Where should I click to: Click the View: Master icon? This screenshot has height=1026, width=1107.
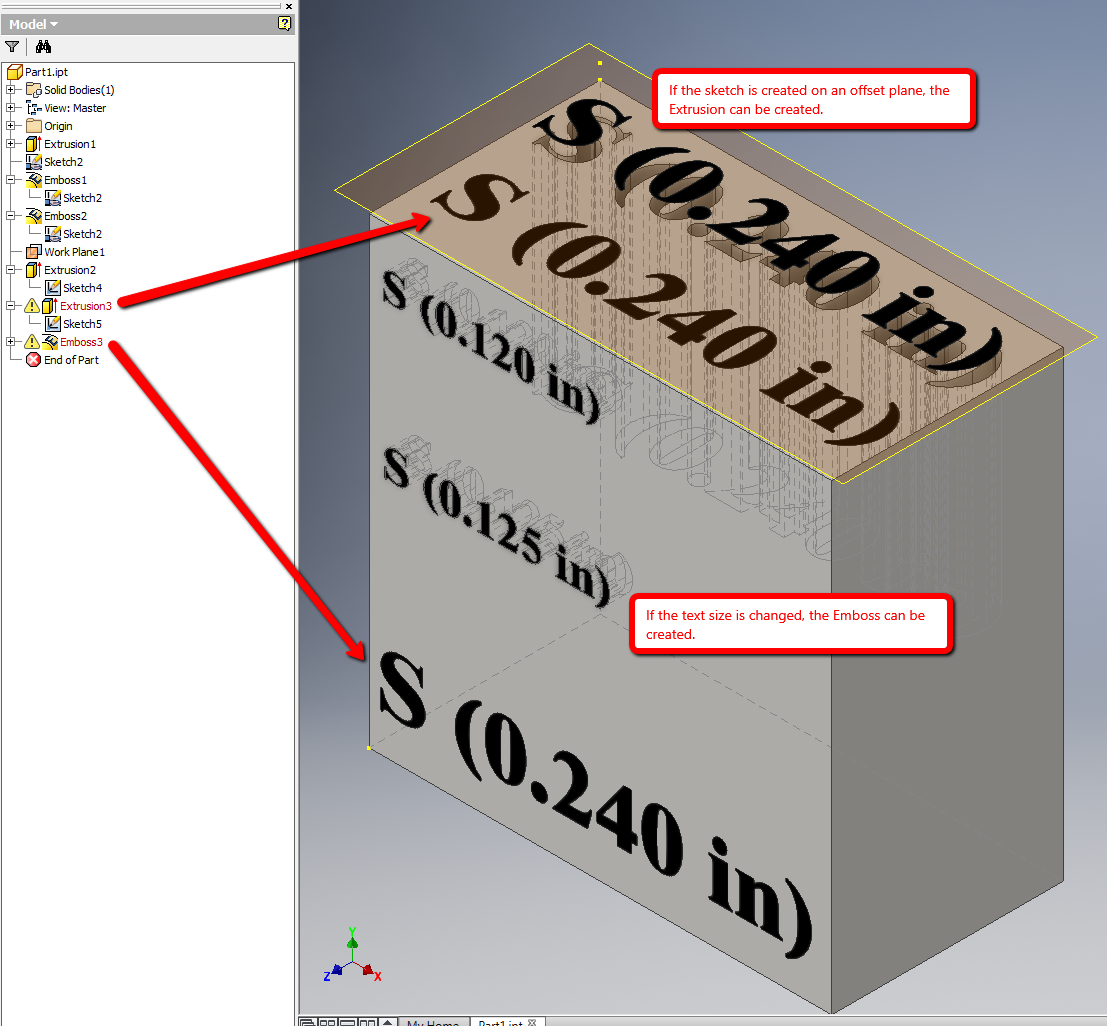pos(33,108)
